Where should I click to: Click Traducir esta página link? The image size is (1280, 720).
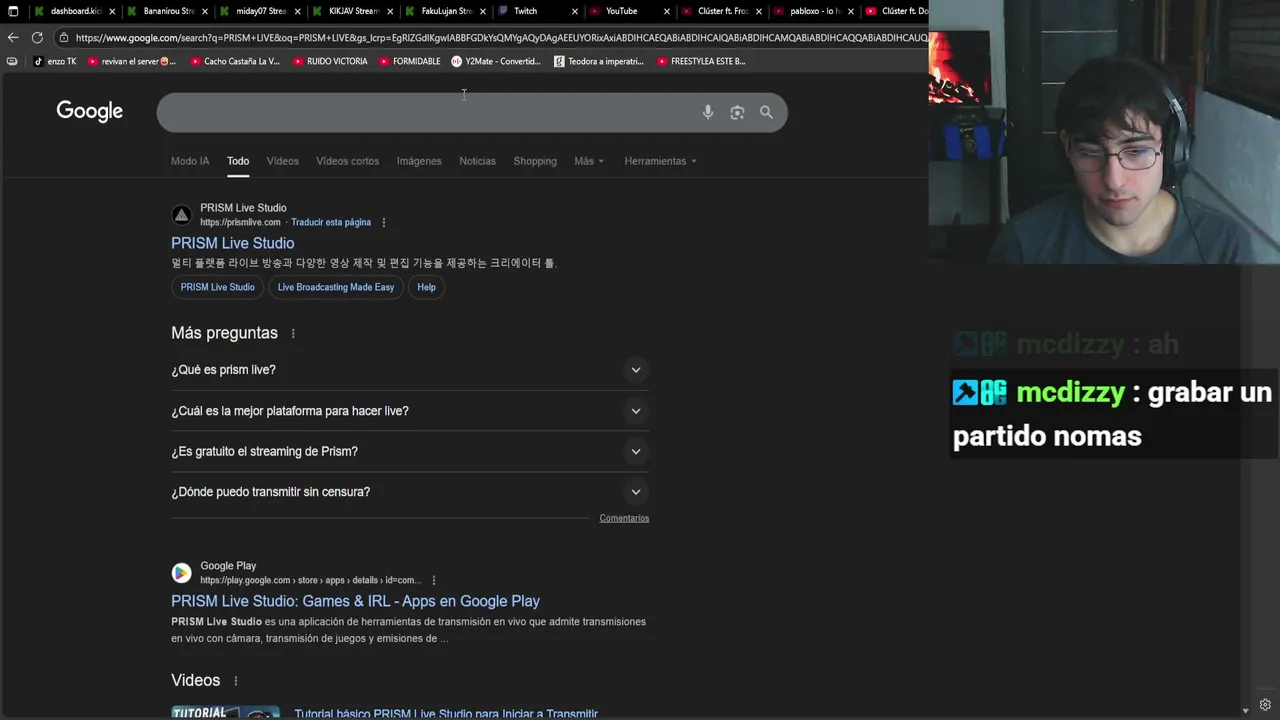331,223
